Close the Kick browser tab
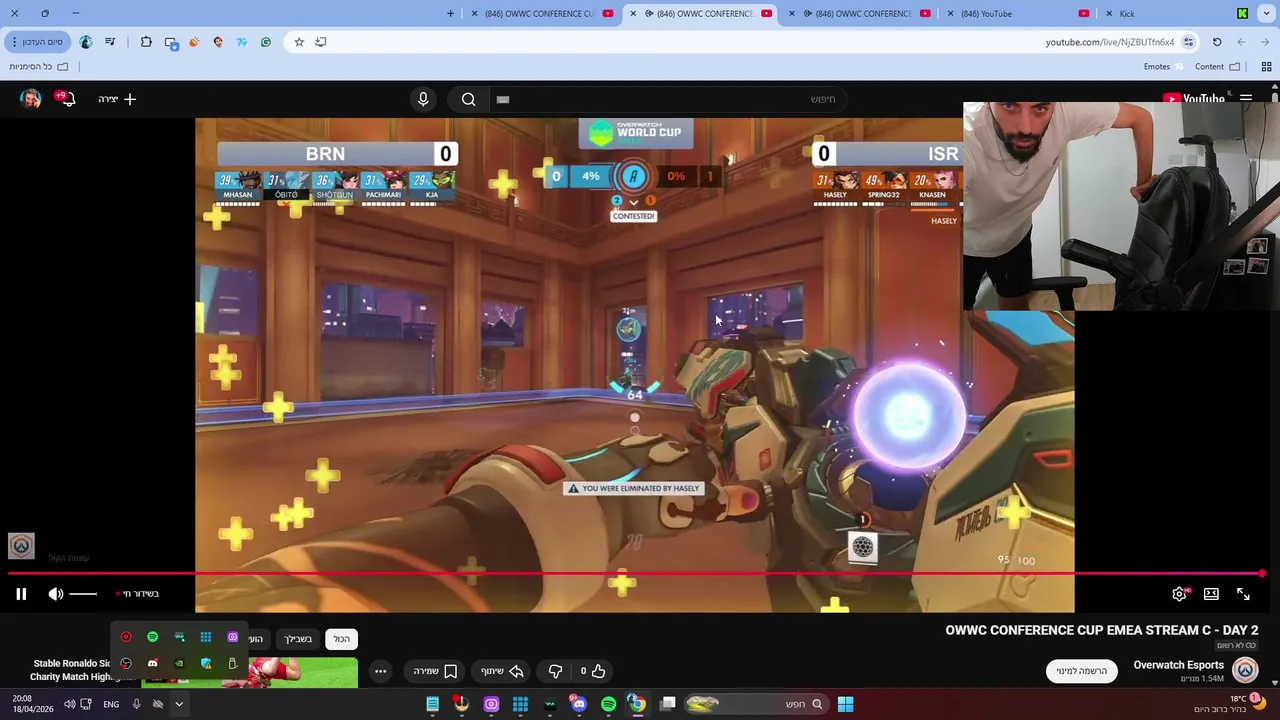 point(1109,13)
